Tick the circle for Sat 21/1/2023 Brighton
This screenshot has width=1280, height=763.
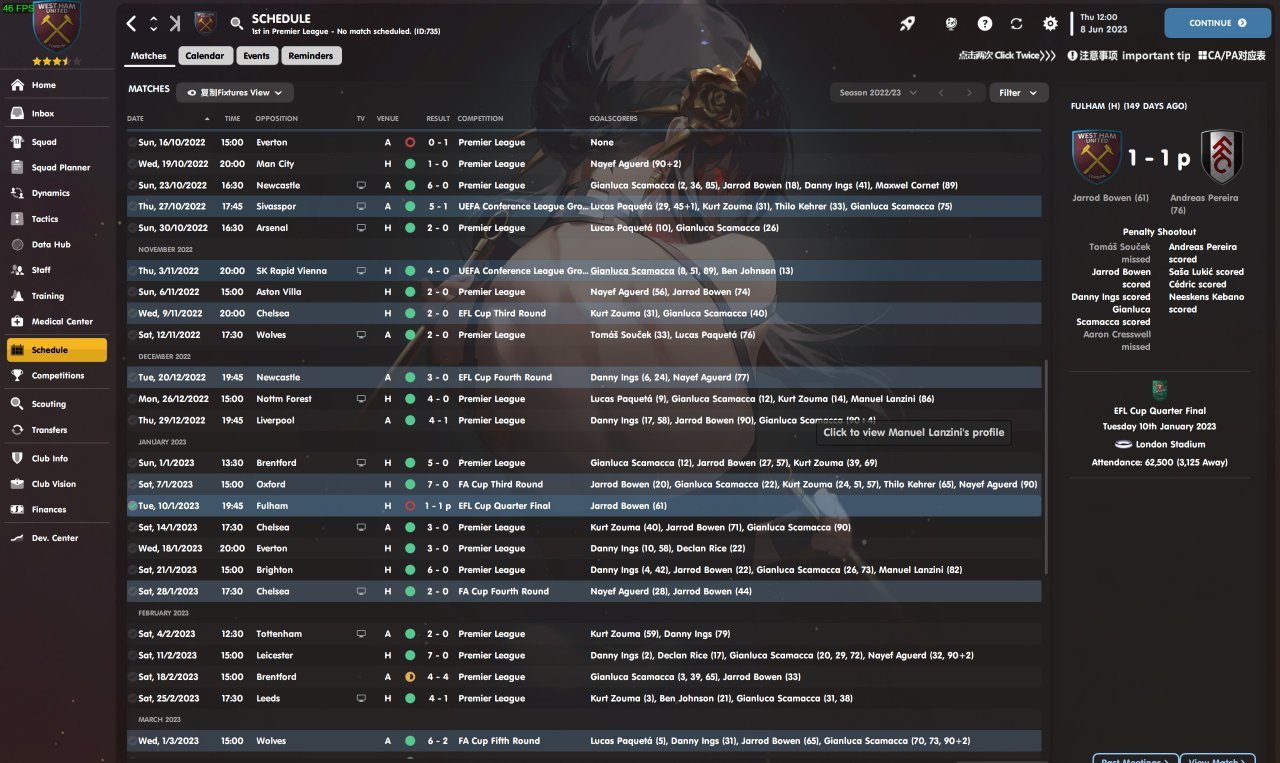pos(133,570)
